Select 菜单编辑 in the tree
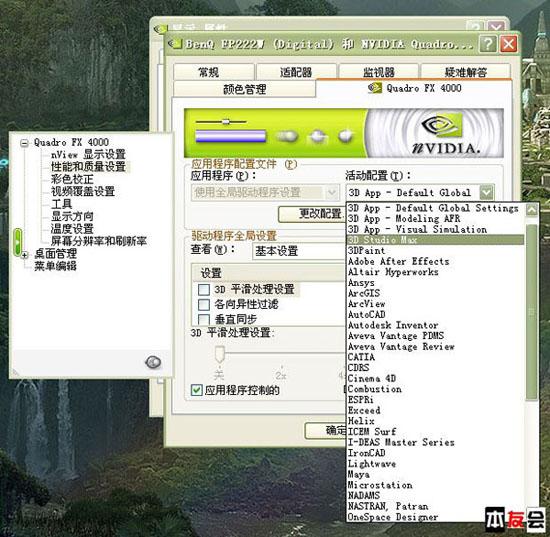The image size is (550, 537). point(55,266)
